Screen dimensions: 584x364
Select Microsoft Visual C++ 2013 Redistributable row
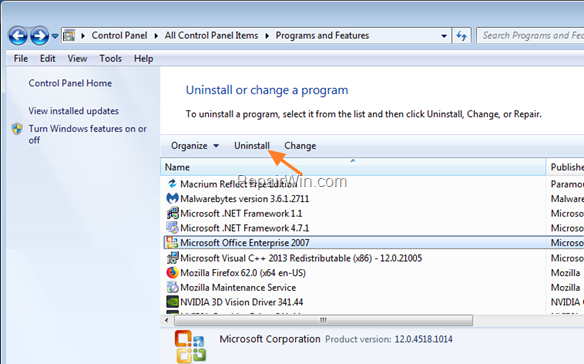pos(374,258)
